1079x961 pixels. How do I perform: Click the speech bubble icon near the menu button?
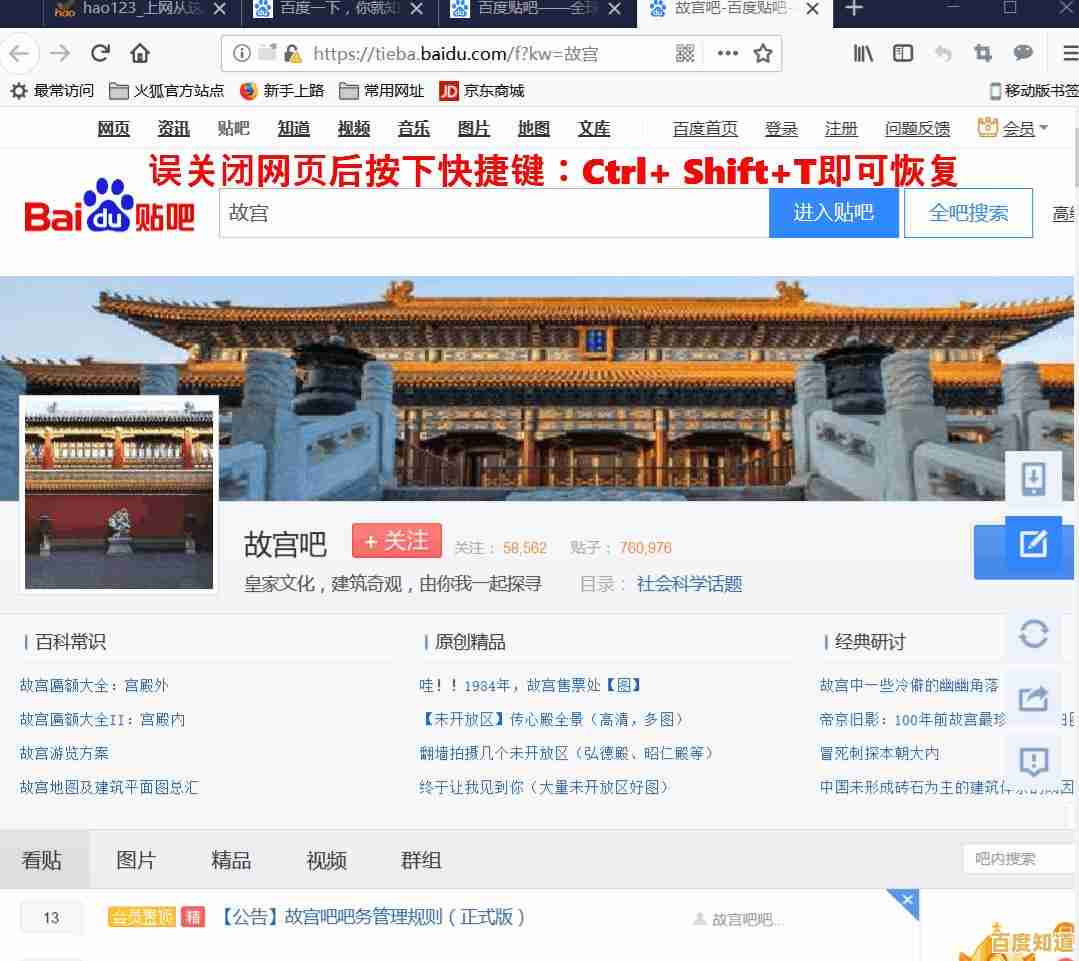pyautogui.click(x=1022, y=53)
